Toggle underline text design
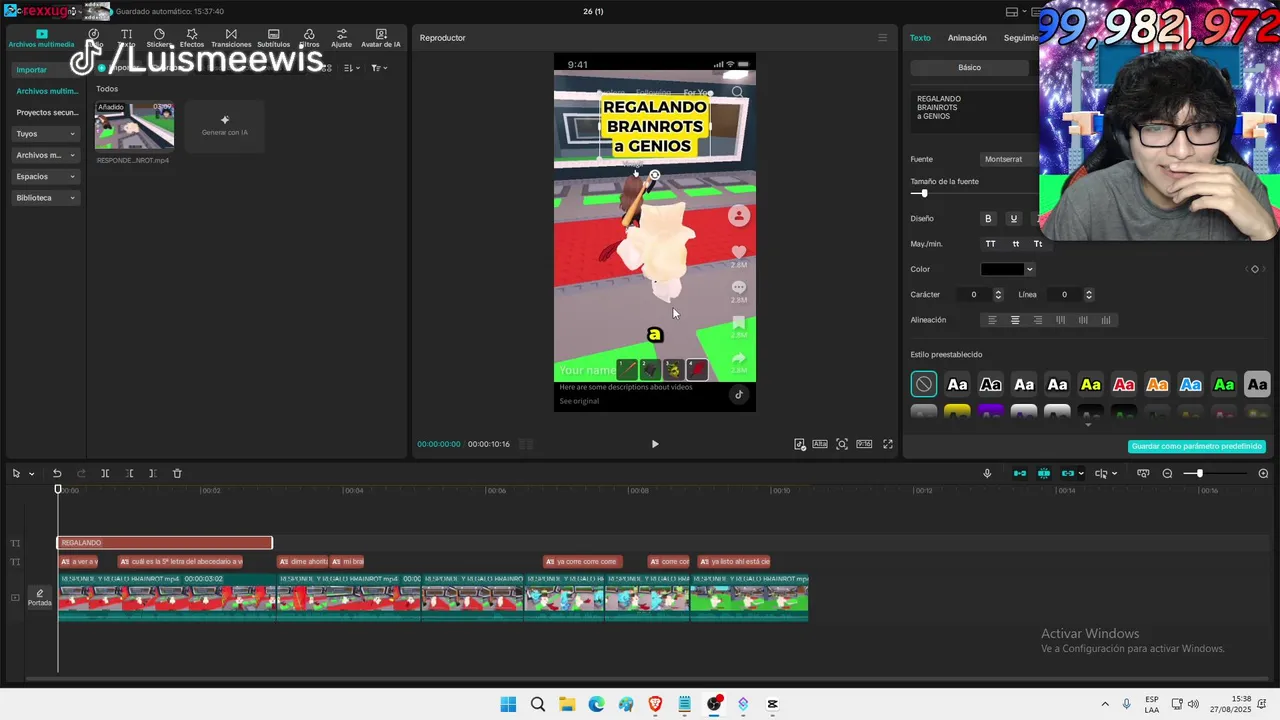The height and width of the screenshot is (720, 1280). (1013, 219)
